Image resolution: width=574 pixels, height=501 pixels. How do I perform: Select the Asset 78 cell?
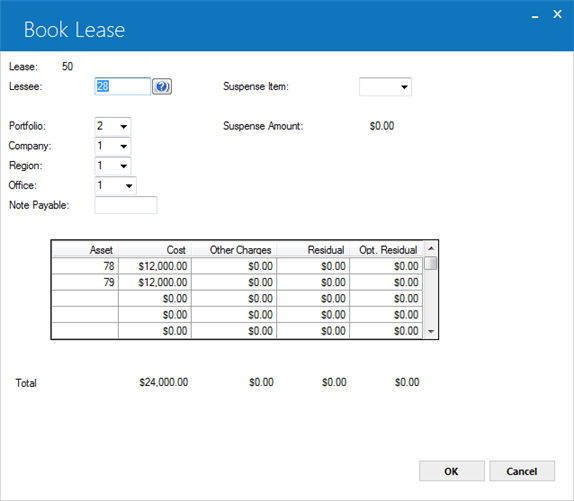pyautogui.click(x=85, y=266)
